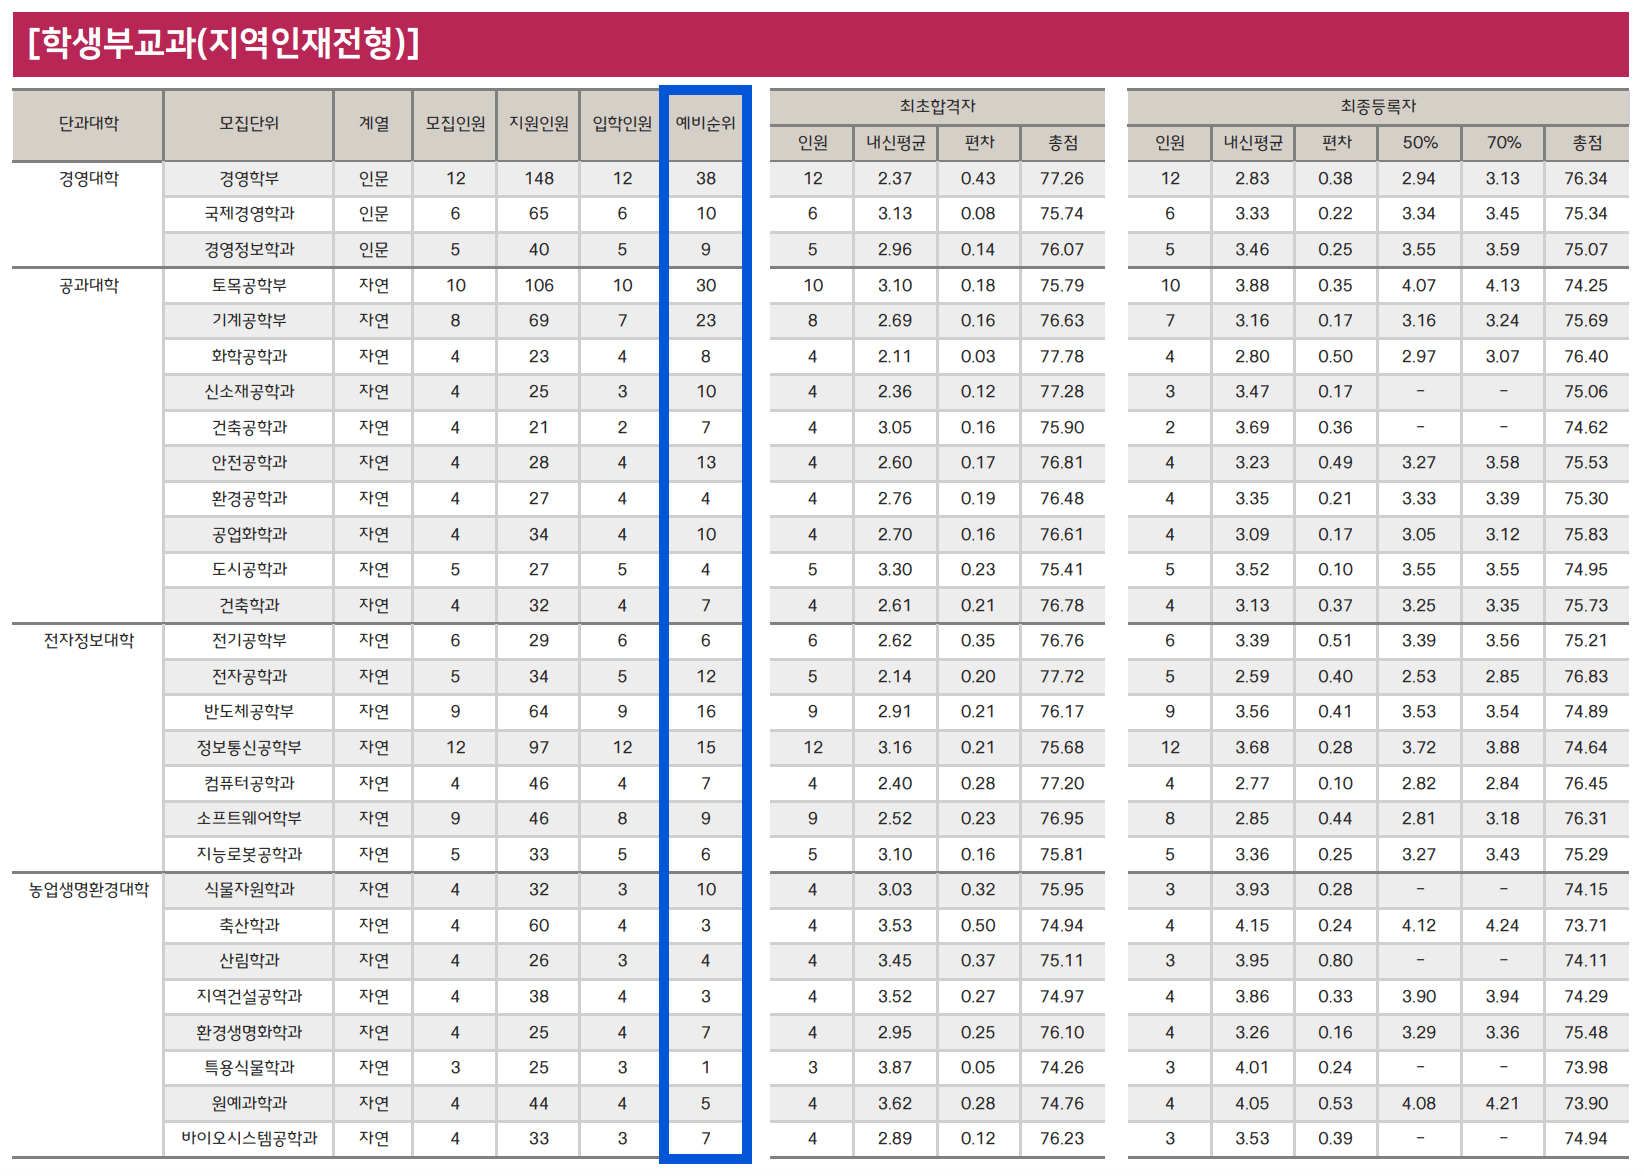Click the 최초합격자 group header

pos(937,107)
